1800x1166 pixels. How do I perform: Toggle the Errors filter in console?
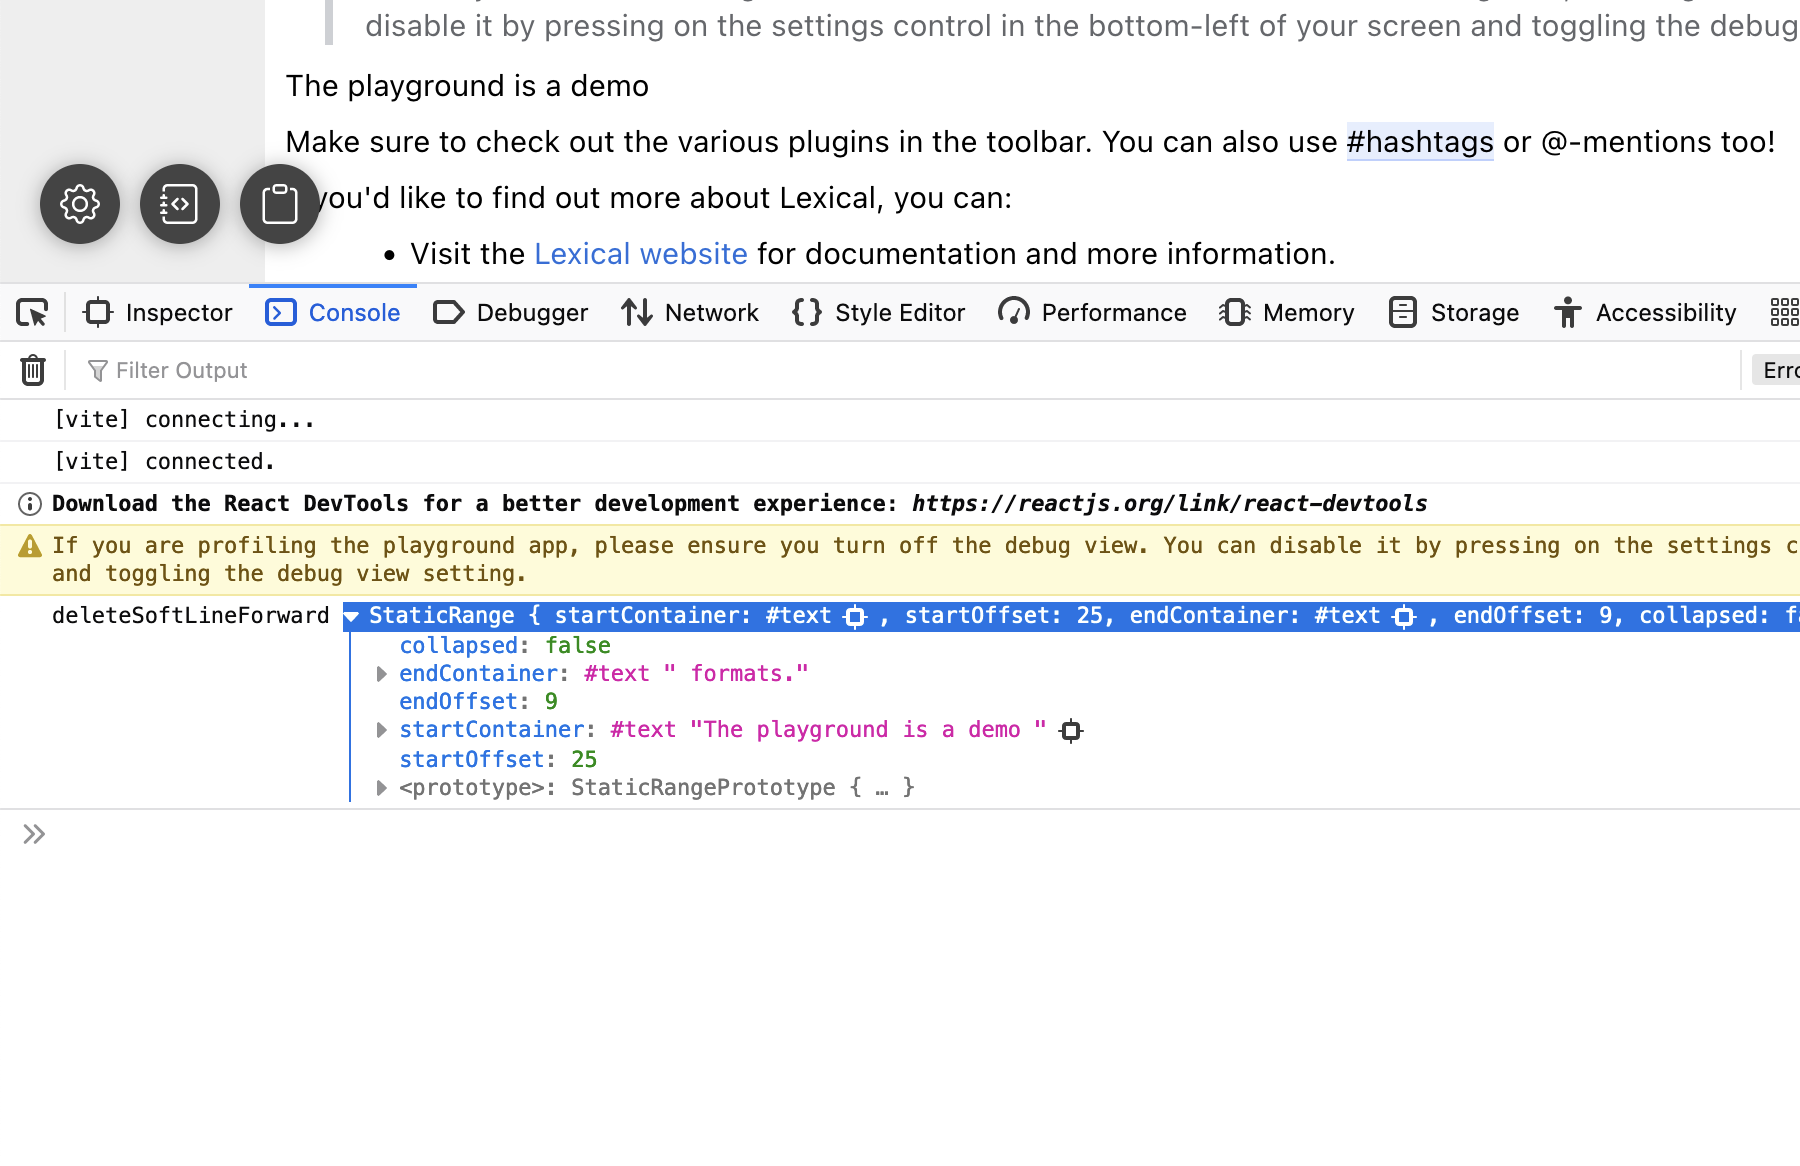click(1779, 370)
